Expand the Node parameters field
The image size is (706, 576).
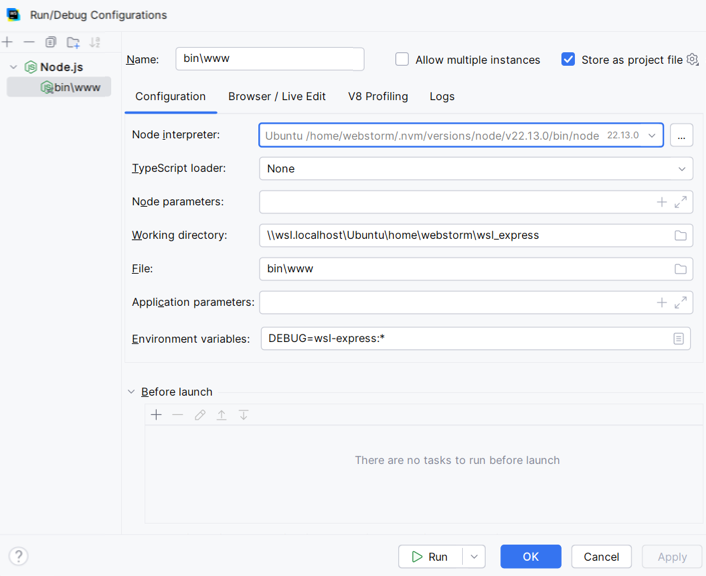click(681, 202)
